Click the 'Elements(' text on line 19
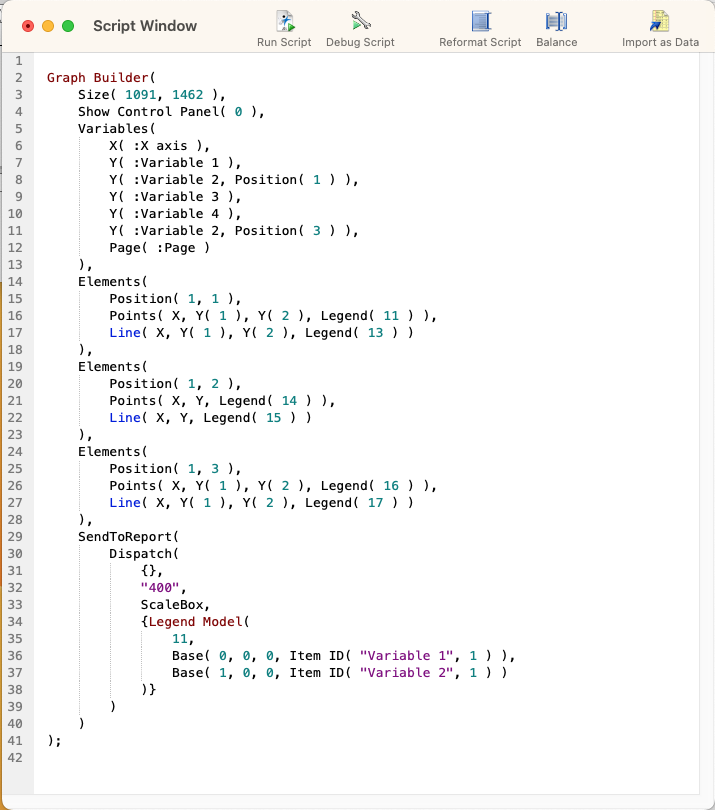Viewport: 715px width, 810px height. click(x=113, y=367)
